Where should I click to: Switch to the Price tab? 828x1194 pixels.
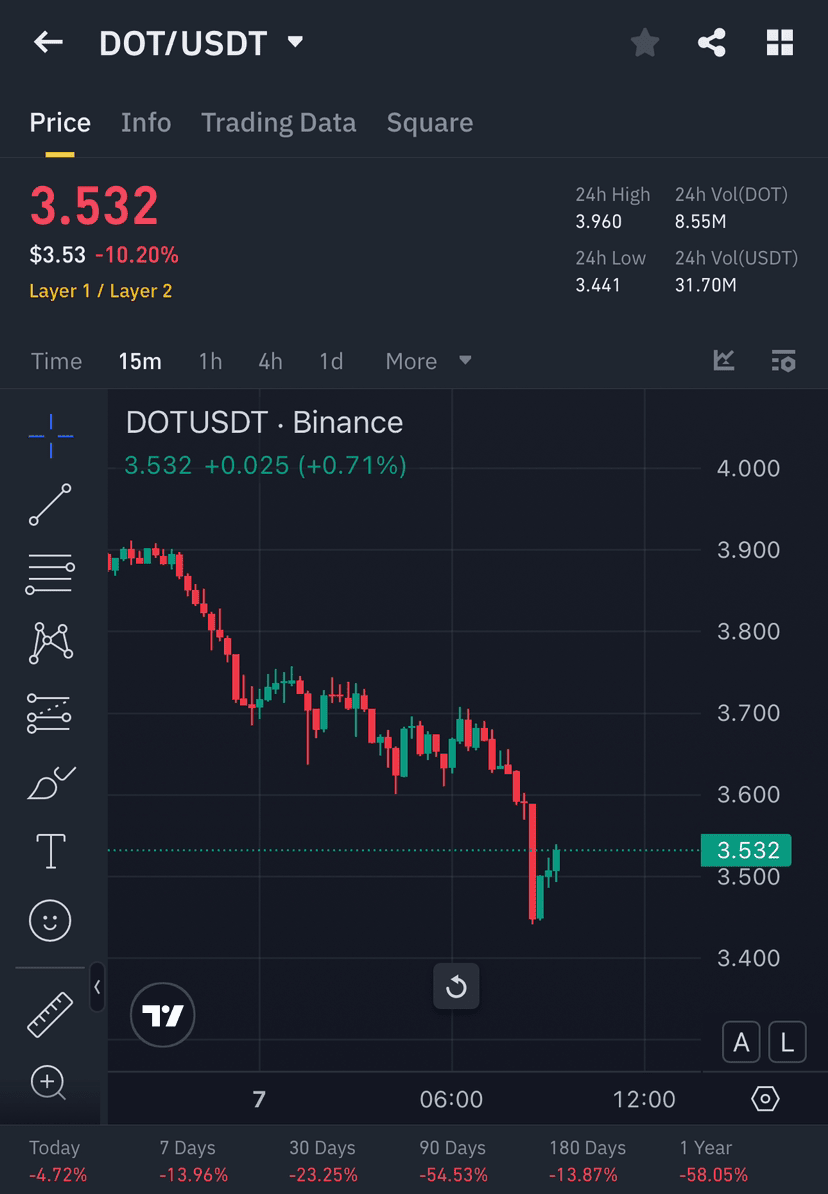pyautogui.click(x=60, y=123)
